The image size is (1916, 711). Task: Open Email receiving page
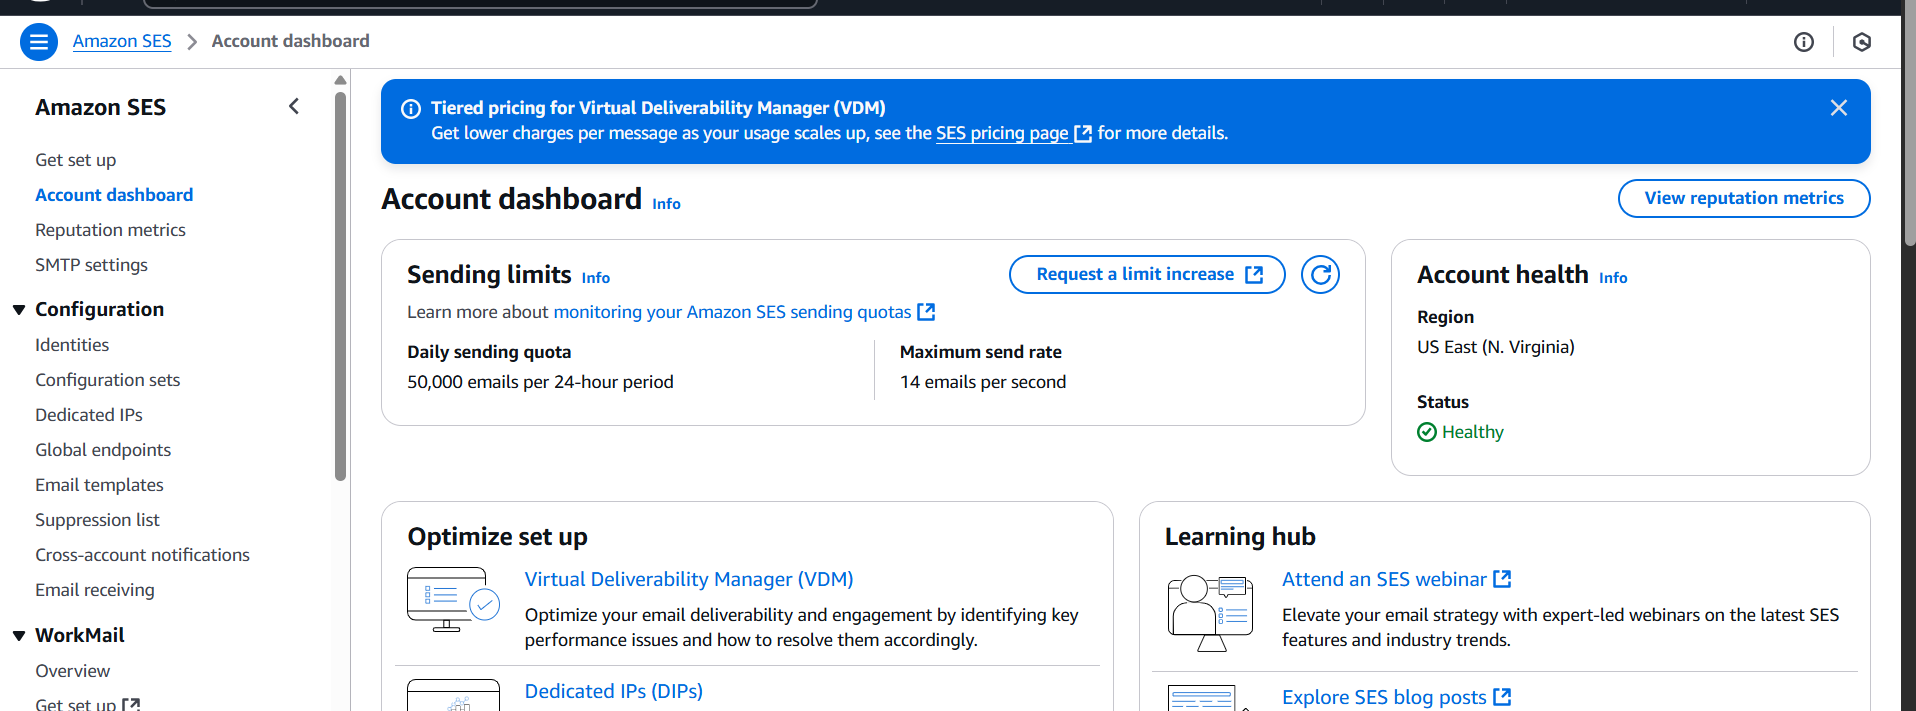pyautogui.click(x=95, y=590)
